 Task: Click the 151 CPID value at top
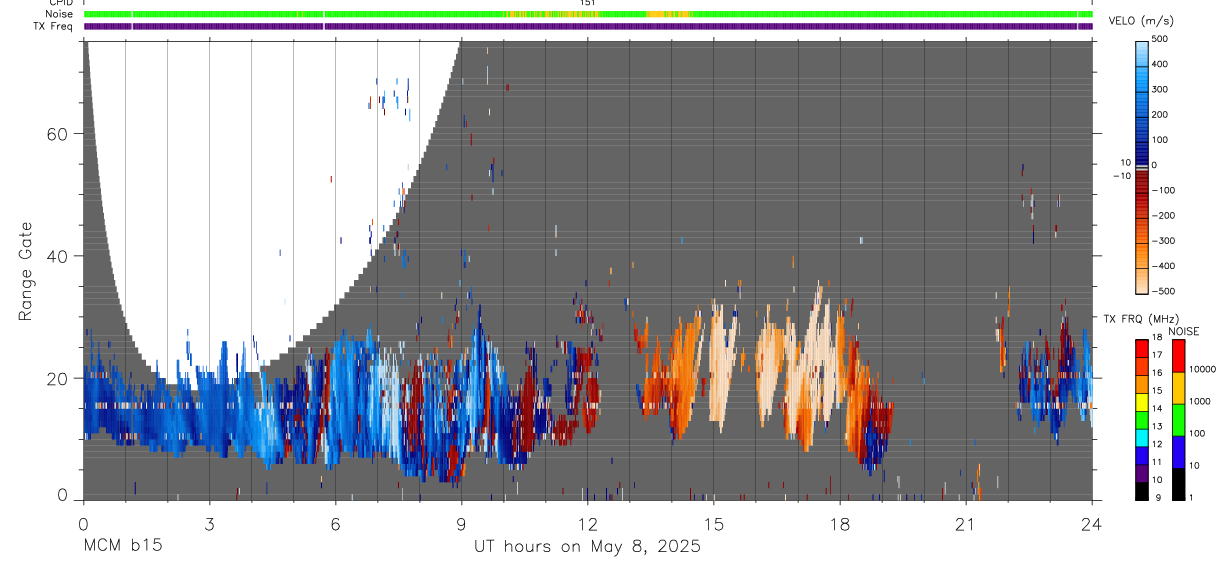coord(588,3)
